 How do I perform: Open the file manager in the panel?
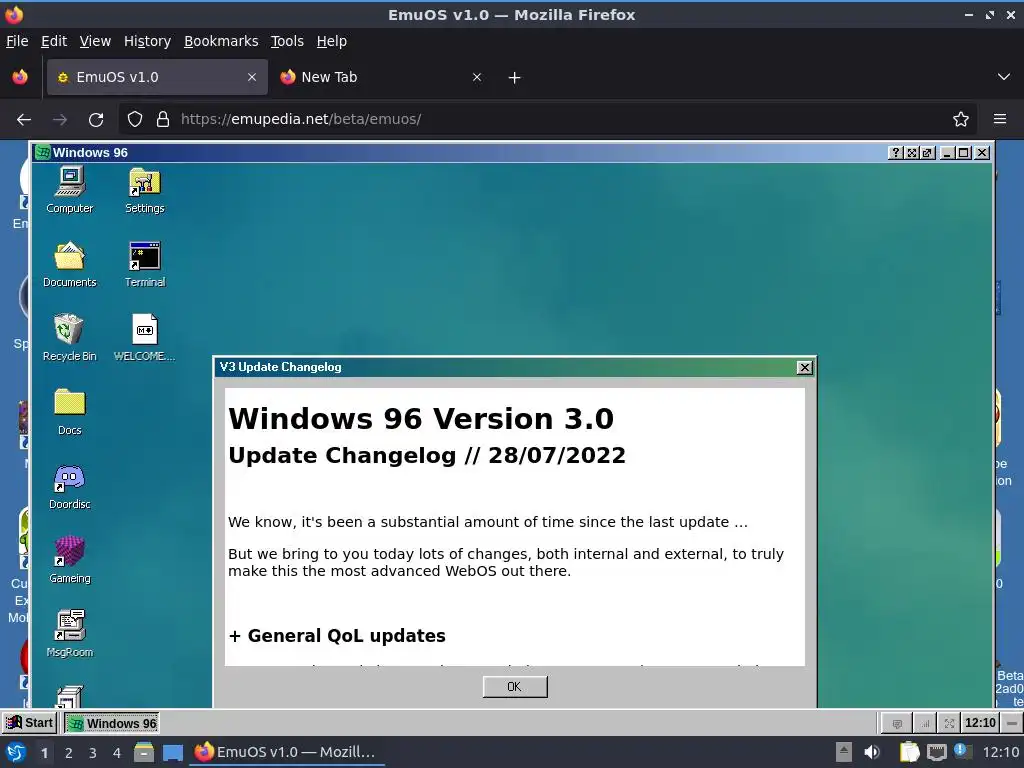pos(144,752)
